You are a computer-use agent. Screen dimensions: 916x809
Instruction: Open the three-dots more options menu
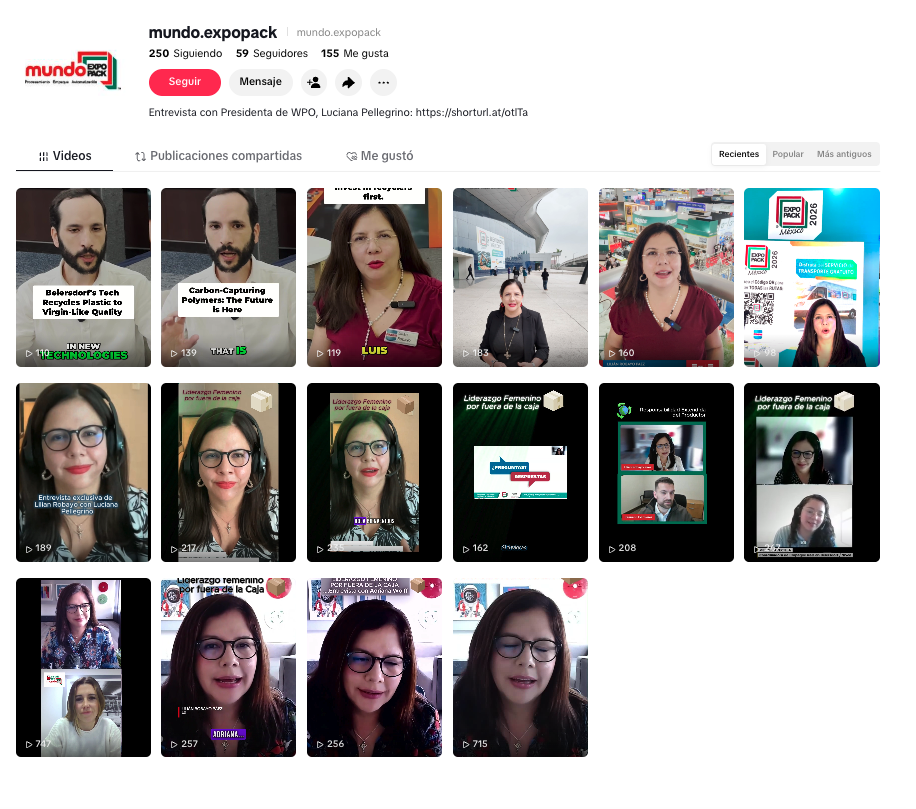click(x=383, y=82)
